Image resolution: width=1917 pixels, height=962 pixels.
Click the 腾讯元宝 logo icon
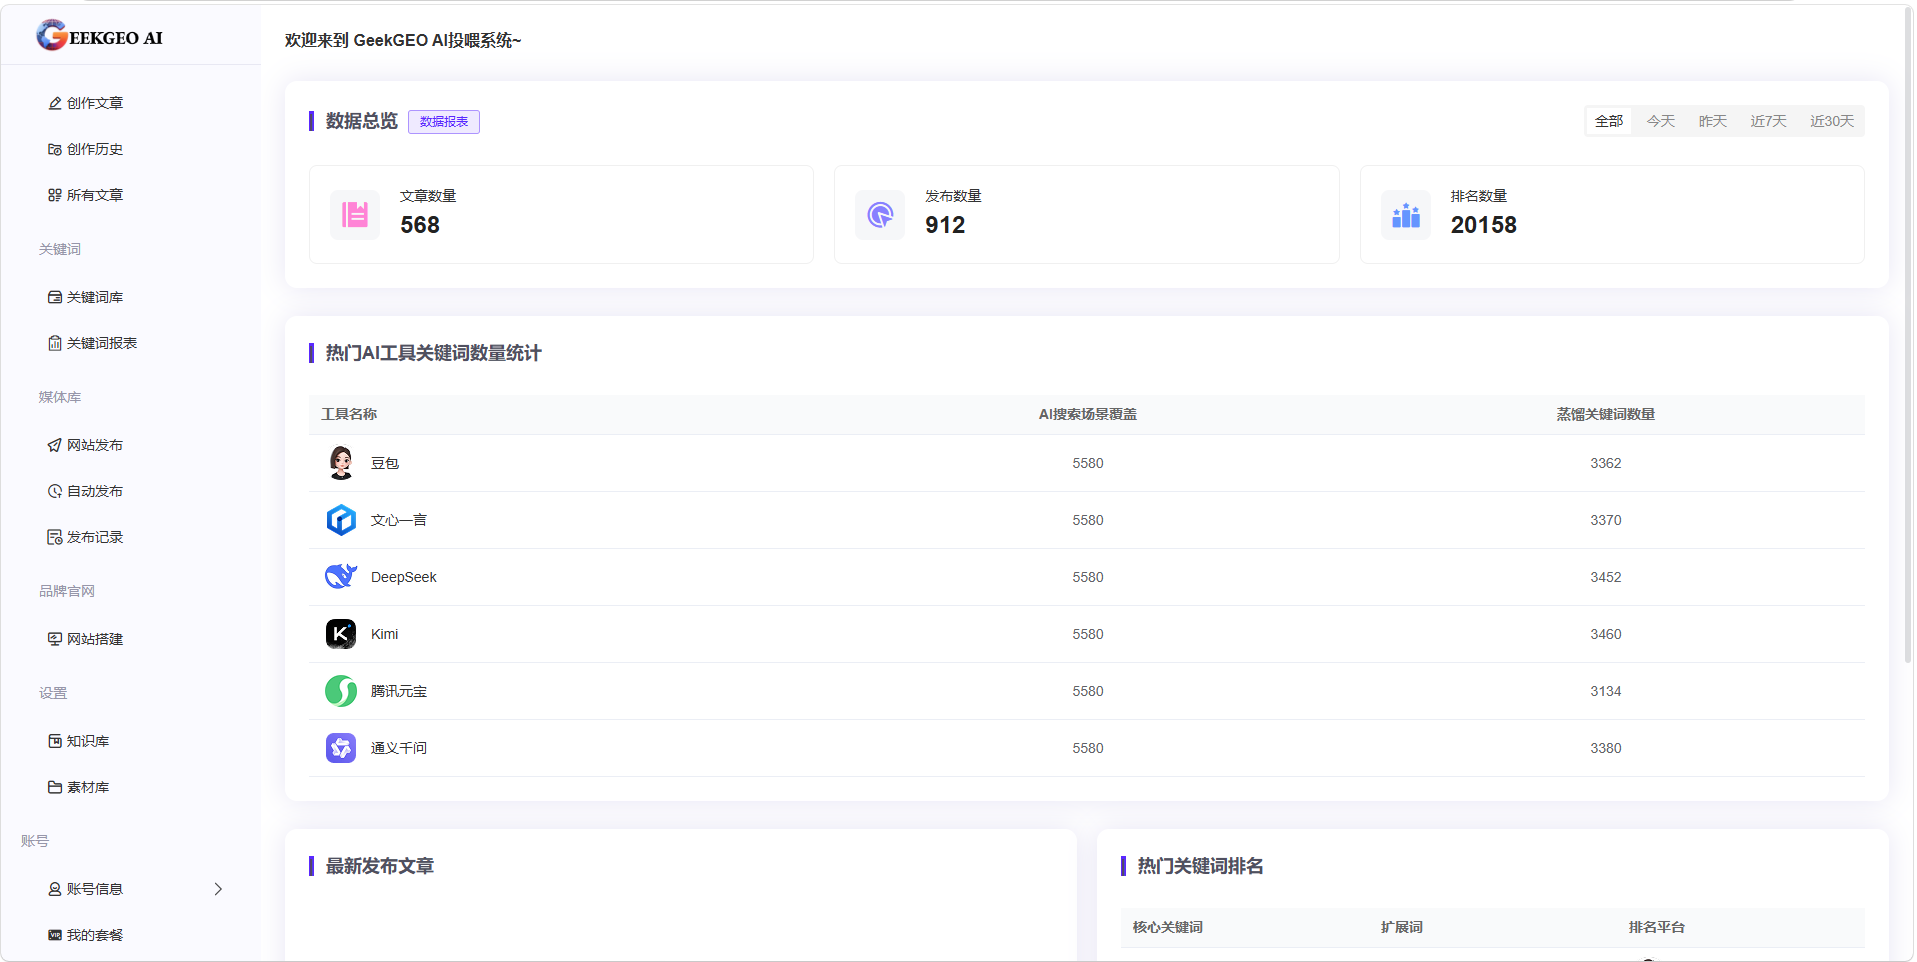tap(341, 691)
